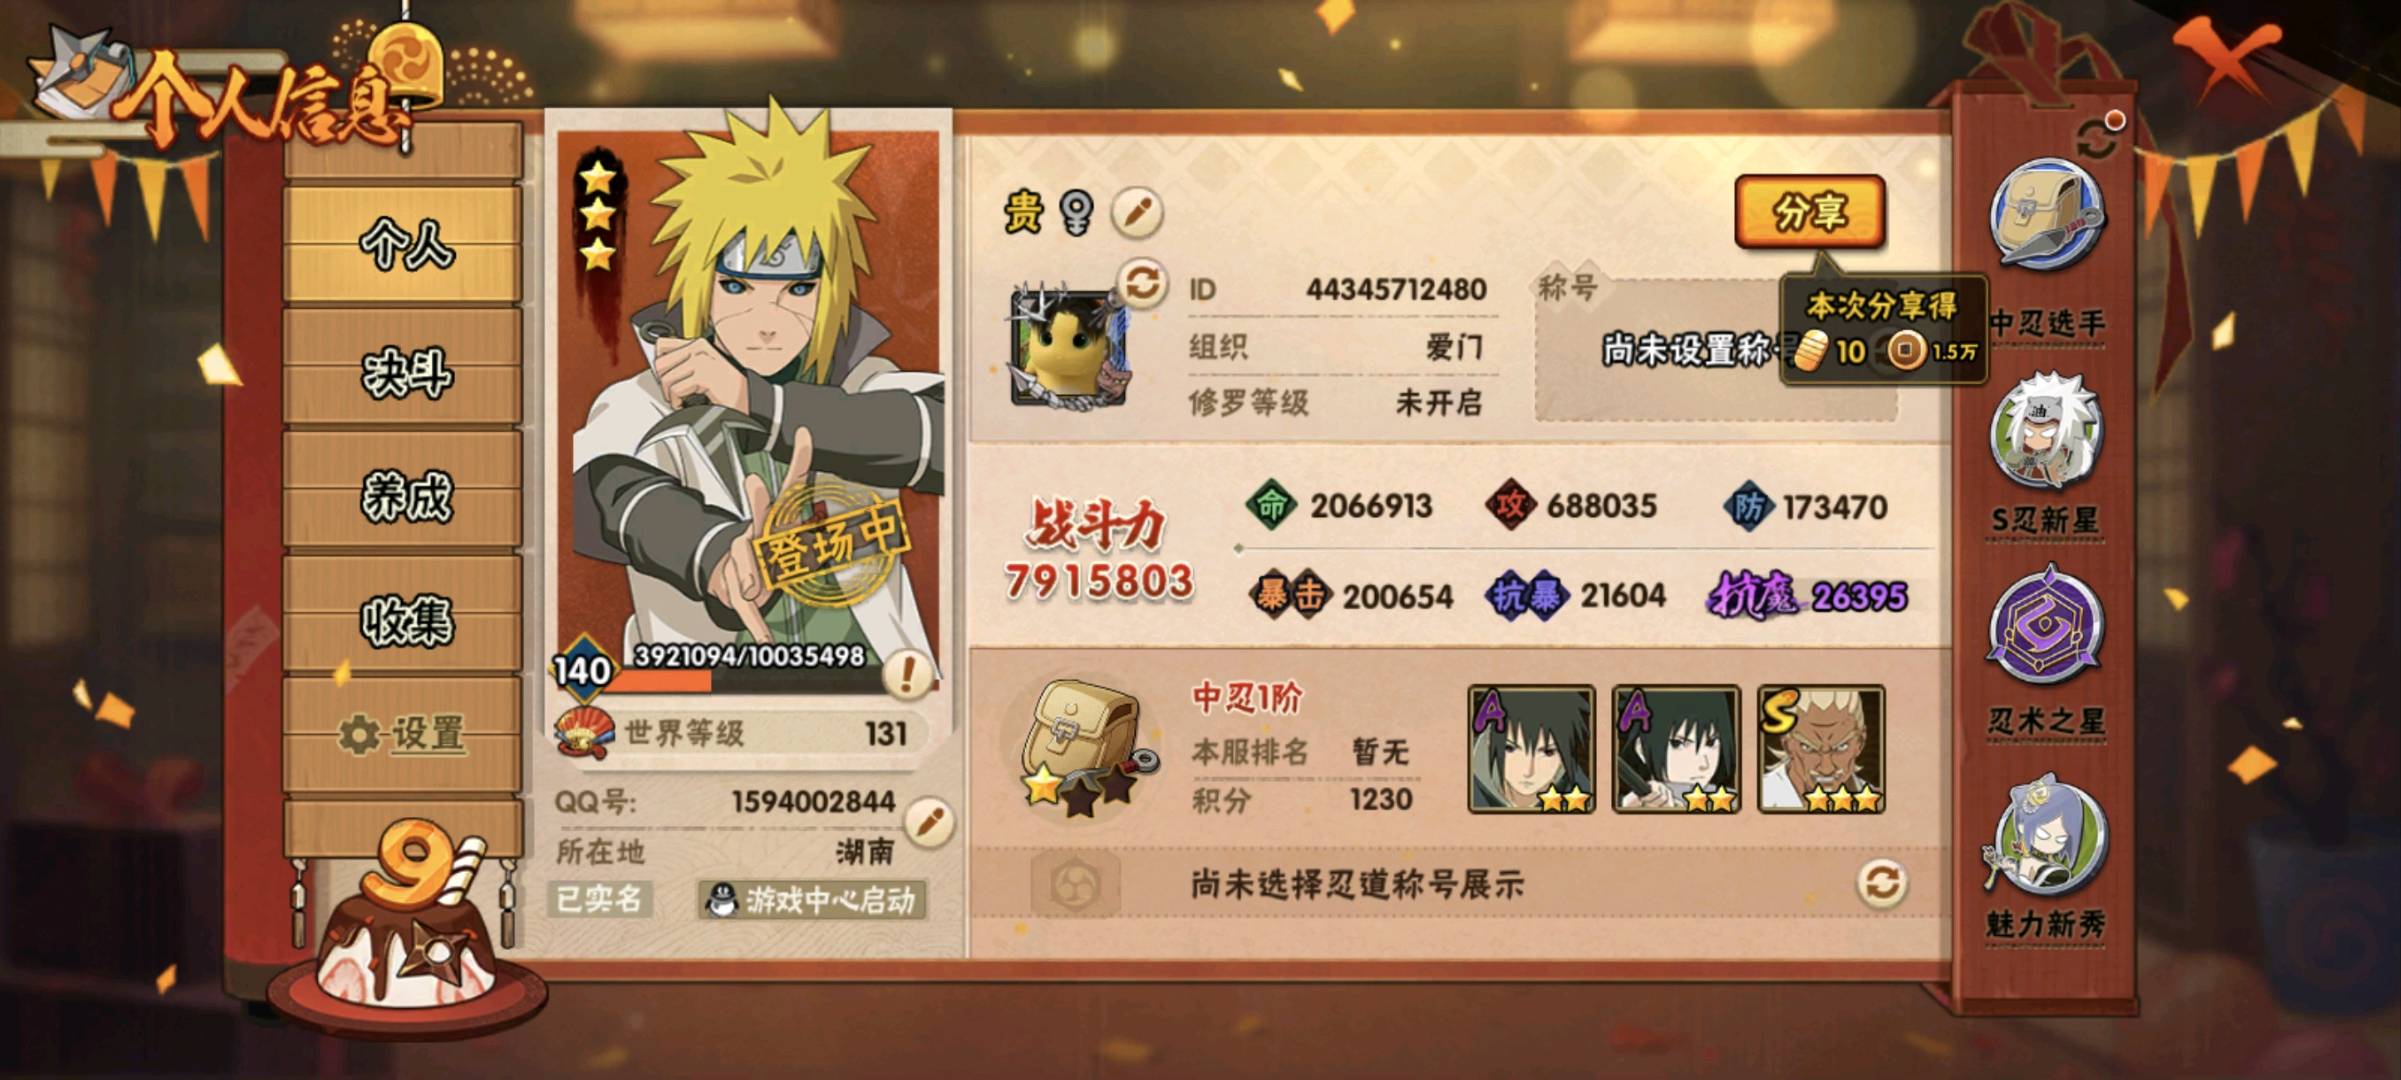Click refresh icon for ninja title display

(1882, 883)
